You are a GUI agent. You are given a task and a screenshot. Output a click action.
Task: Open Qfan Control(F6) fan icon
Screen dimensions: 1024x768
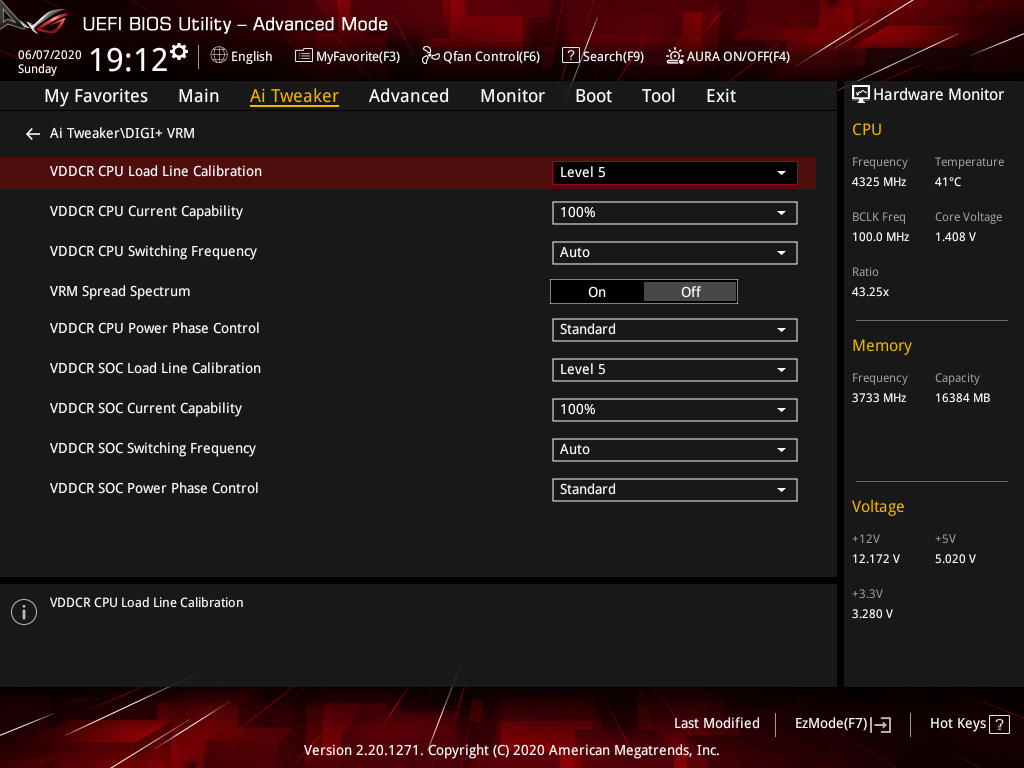point(430,56)
